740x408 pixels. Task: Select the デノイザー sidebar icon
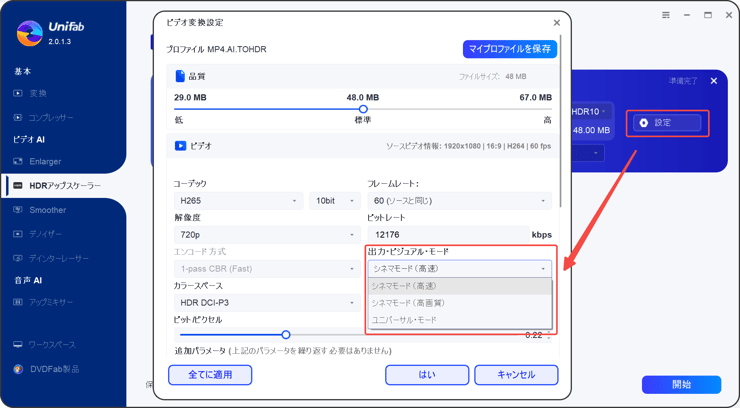18,234
